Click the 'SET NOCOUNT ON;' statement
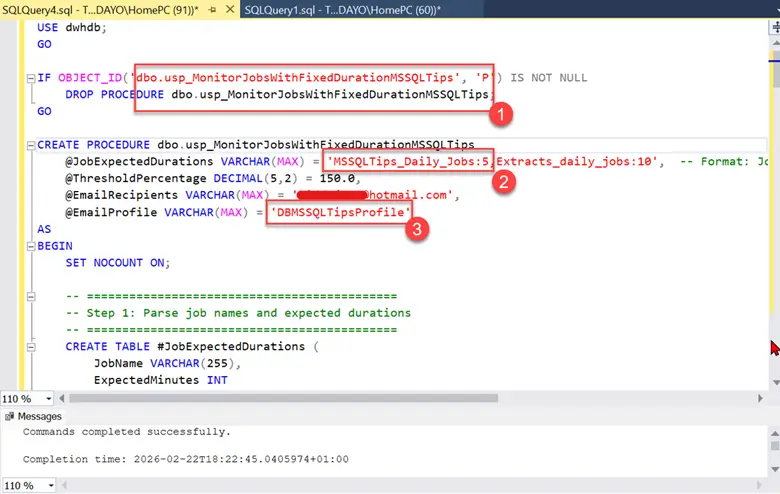Screen dimensions: 780x494 pos(118,263)
